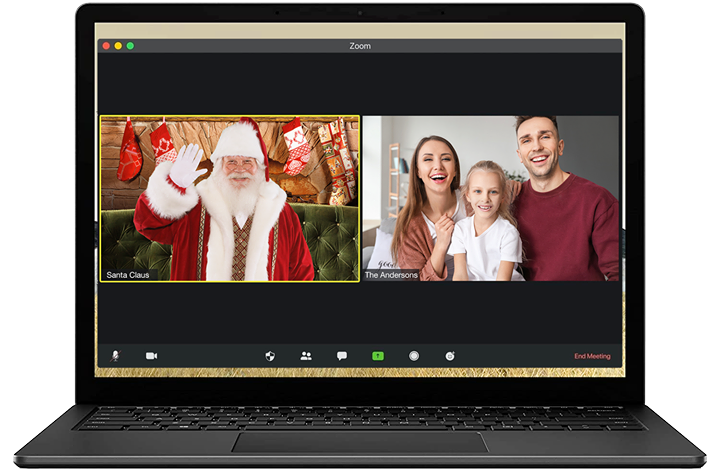The width and height of the screenshot is (720, 474).
Task: Maximize the Zoom window with the green button
Action: point(130,46)
